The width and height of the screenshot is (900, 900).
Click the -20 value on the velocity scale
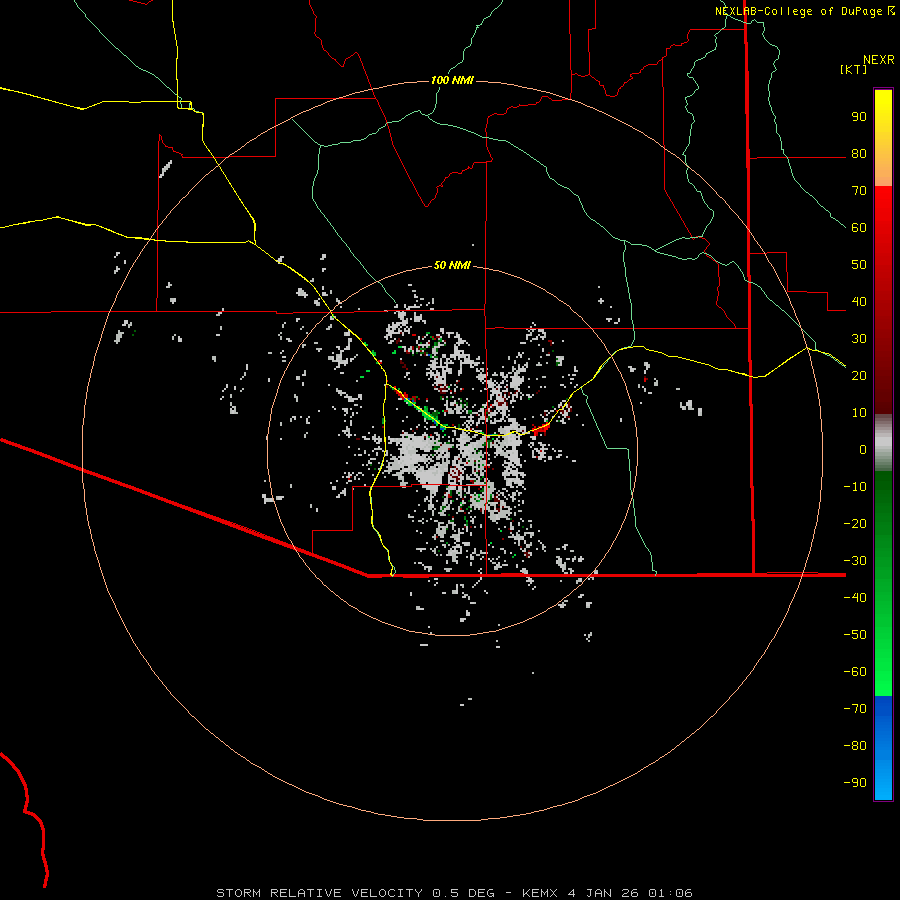click(855, 523)
